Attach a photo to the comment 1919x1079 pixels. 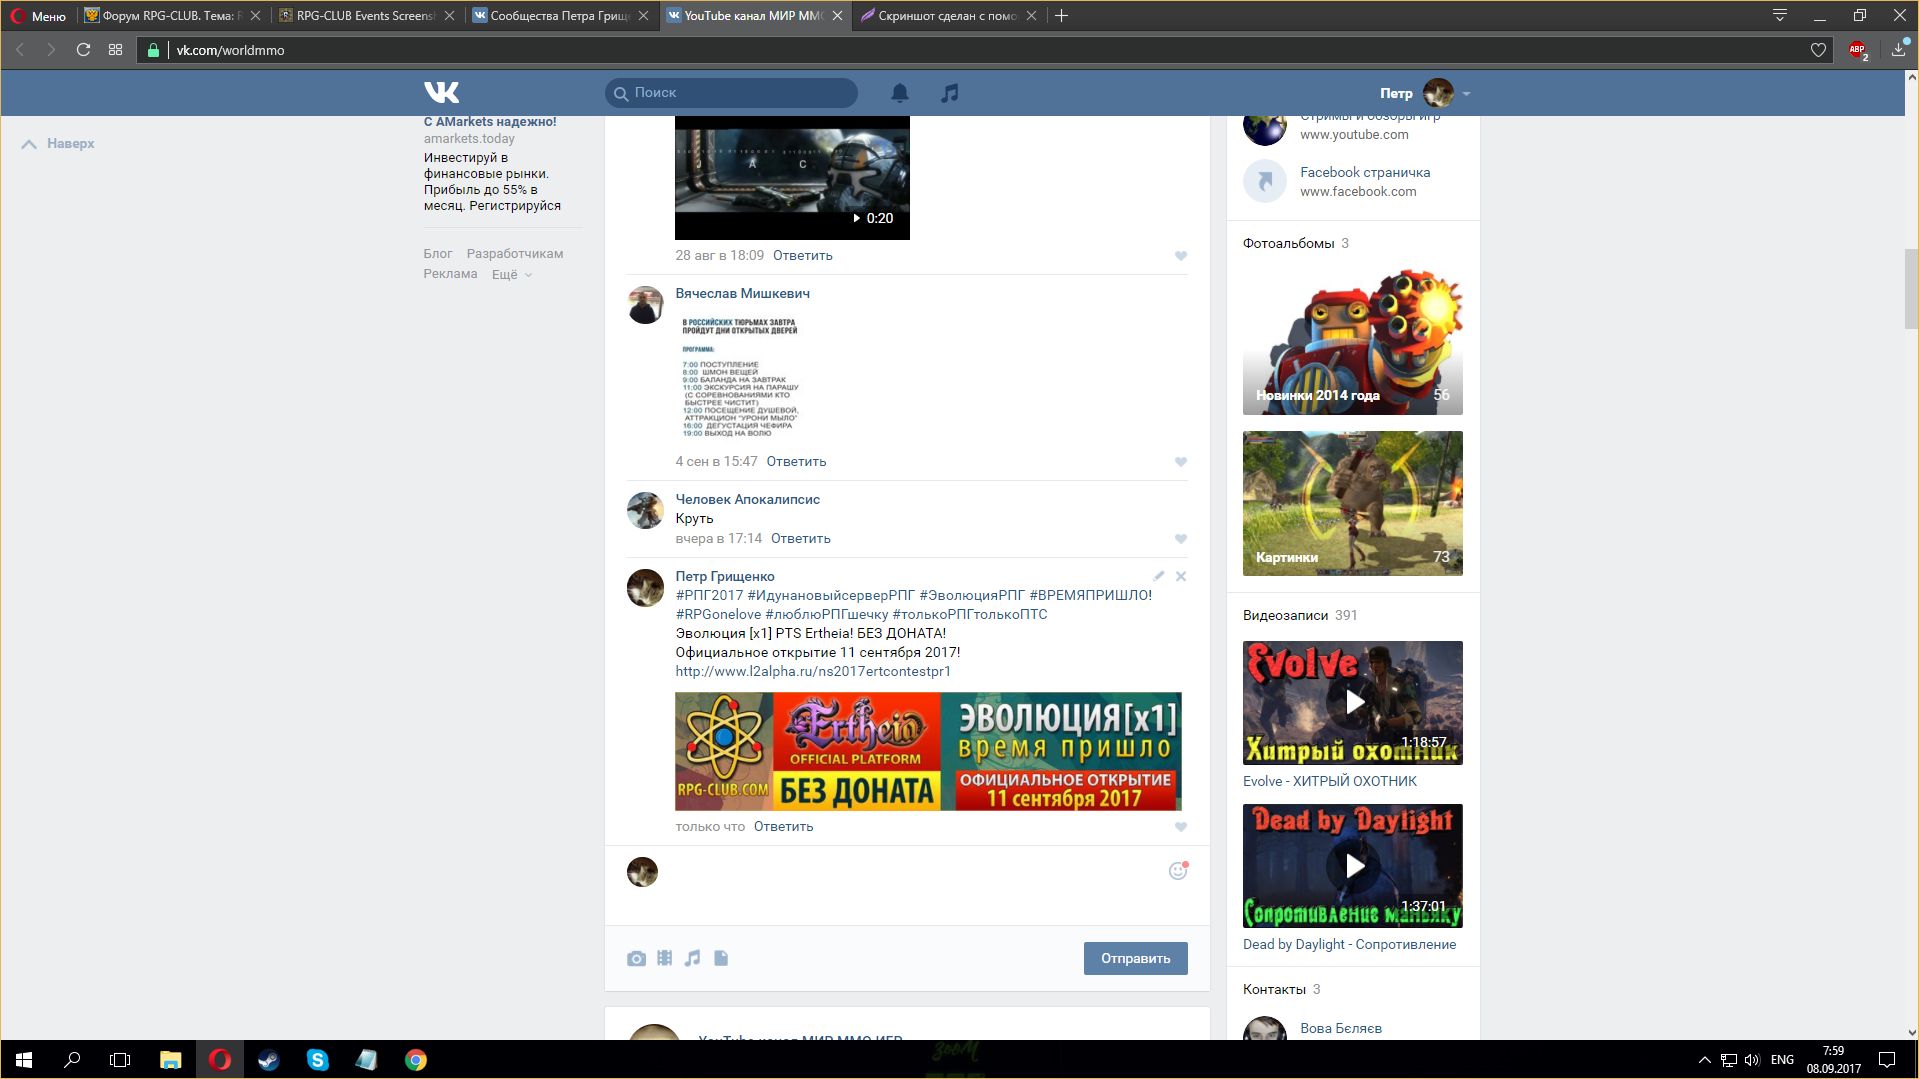636,958
